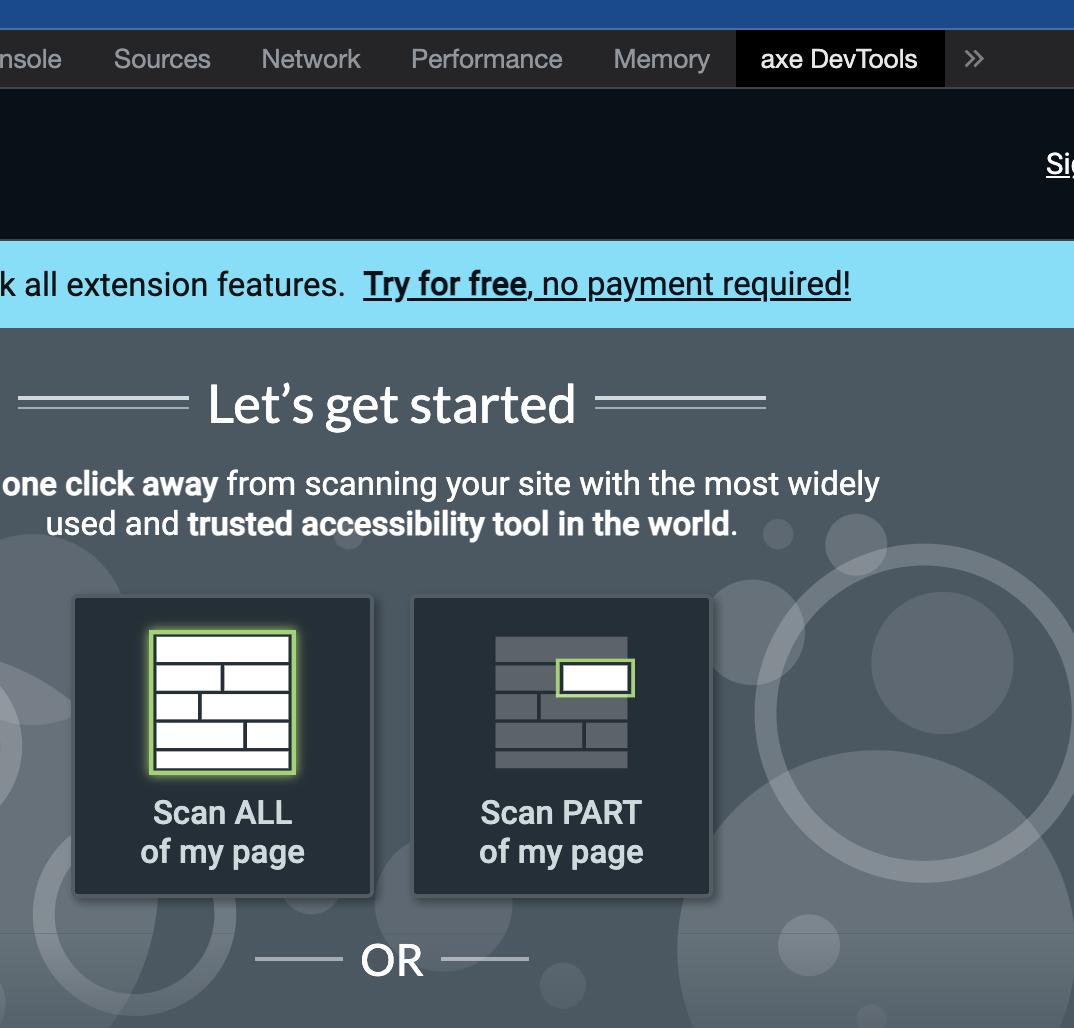The height and width of the screenshot is (1028, 1074).
Task: Click the green-bordered grid graphic for full page scanning
Action: coord(222,702)
